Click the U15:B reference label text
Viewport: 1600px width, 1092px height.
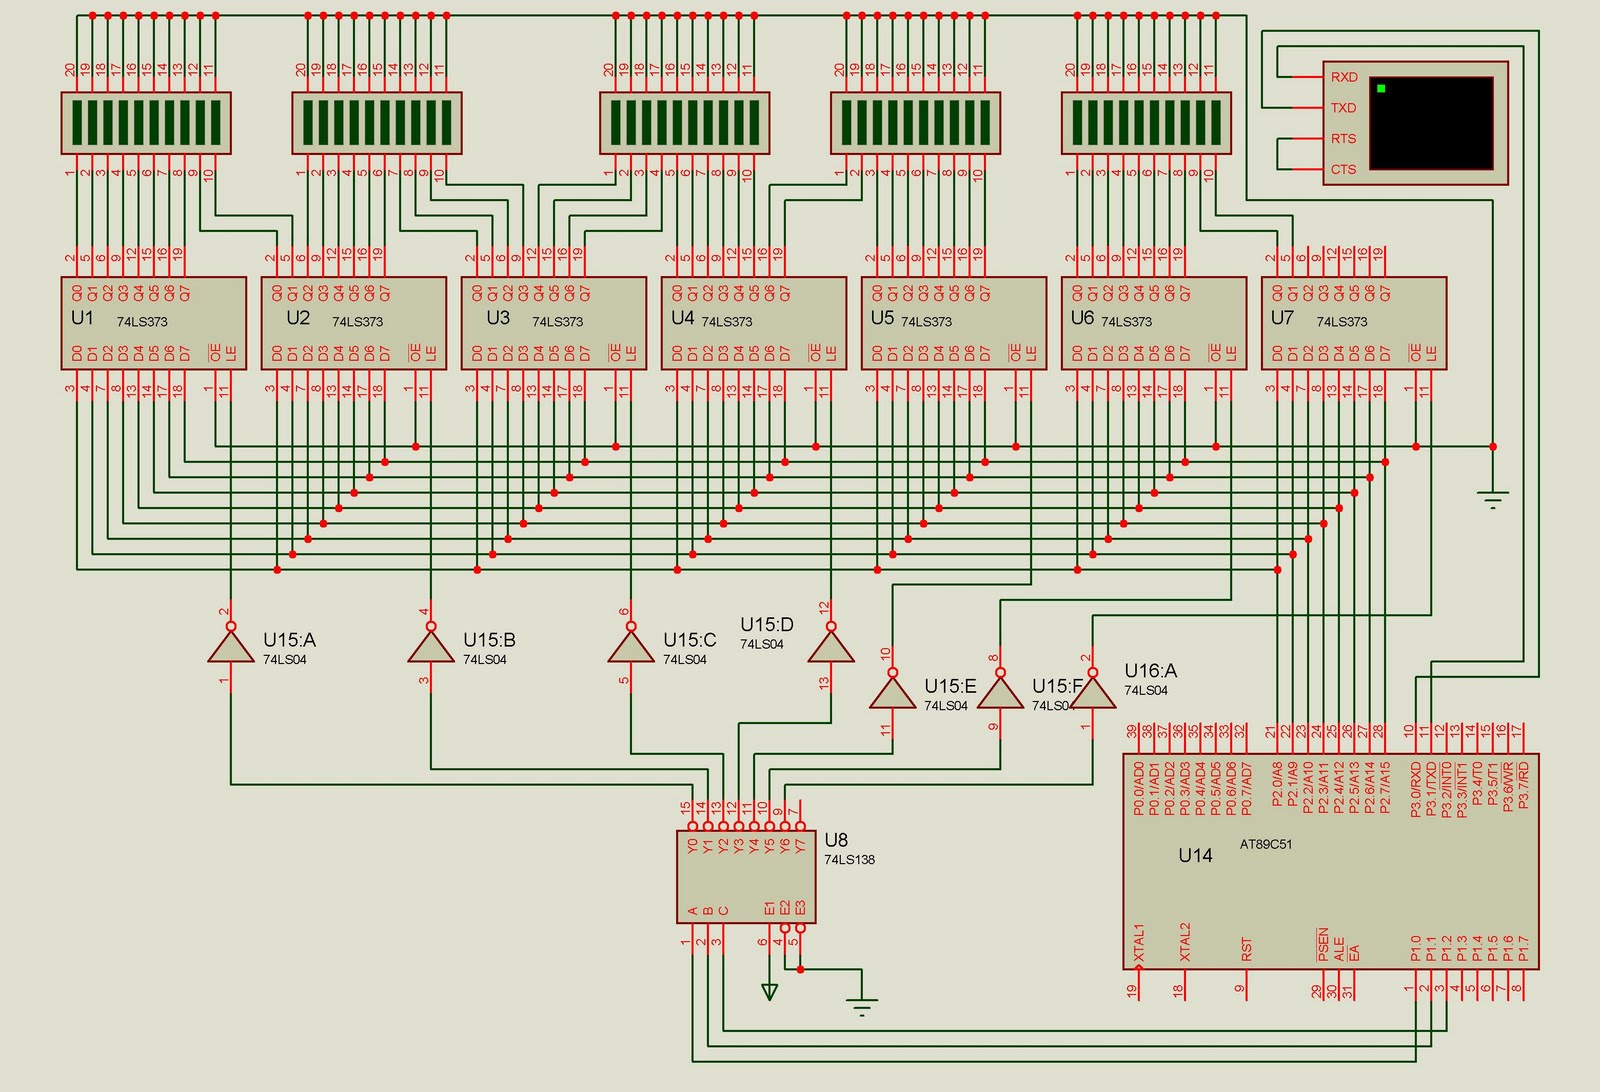pos(489,640)
